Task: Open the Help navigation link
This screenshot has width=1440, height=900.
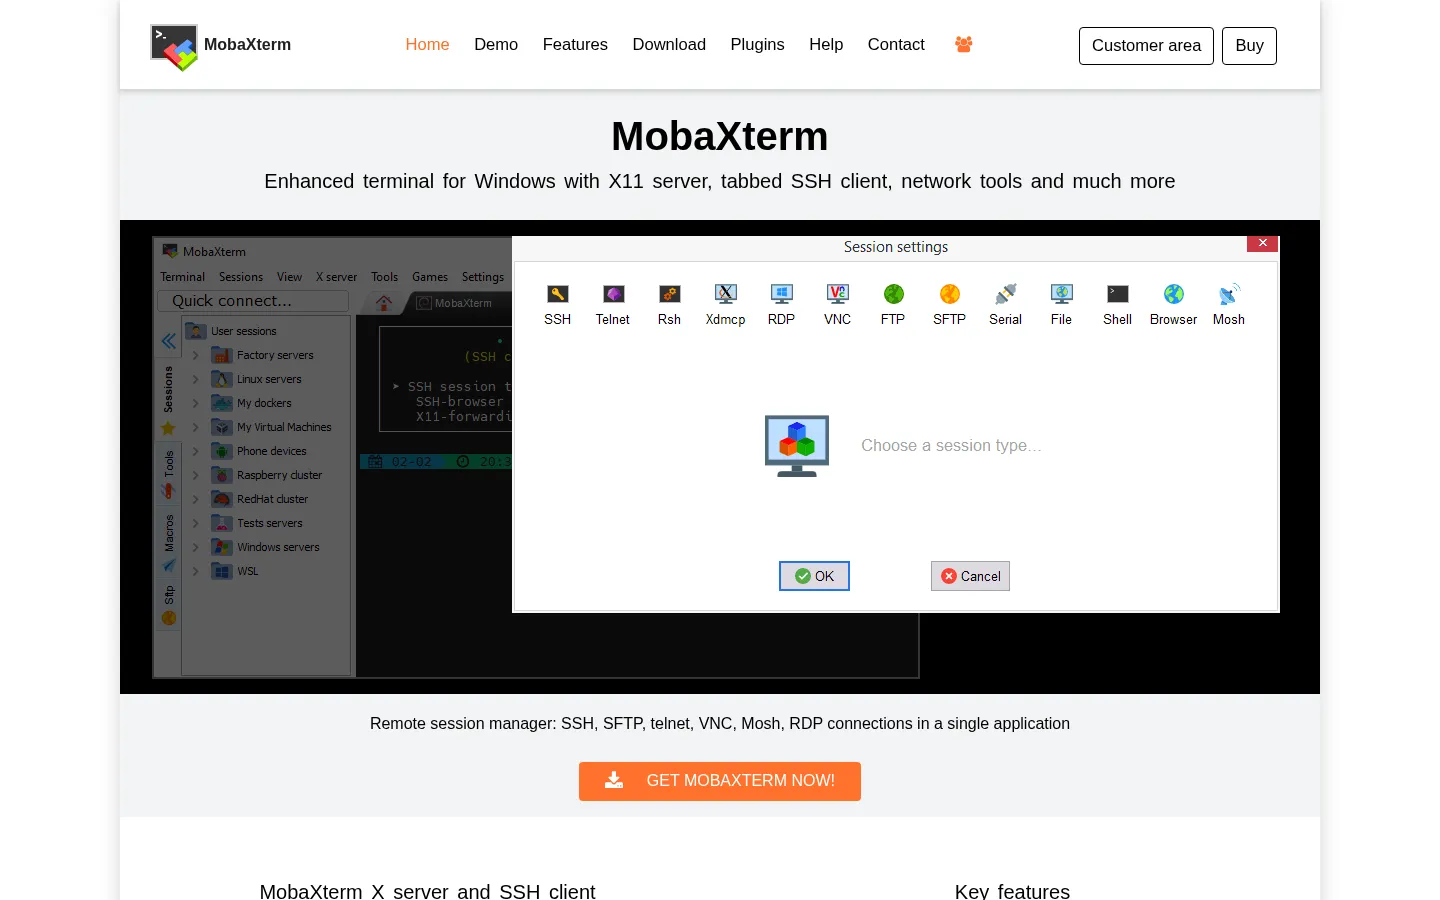Action: pos(826,44)
